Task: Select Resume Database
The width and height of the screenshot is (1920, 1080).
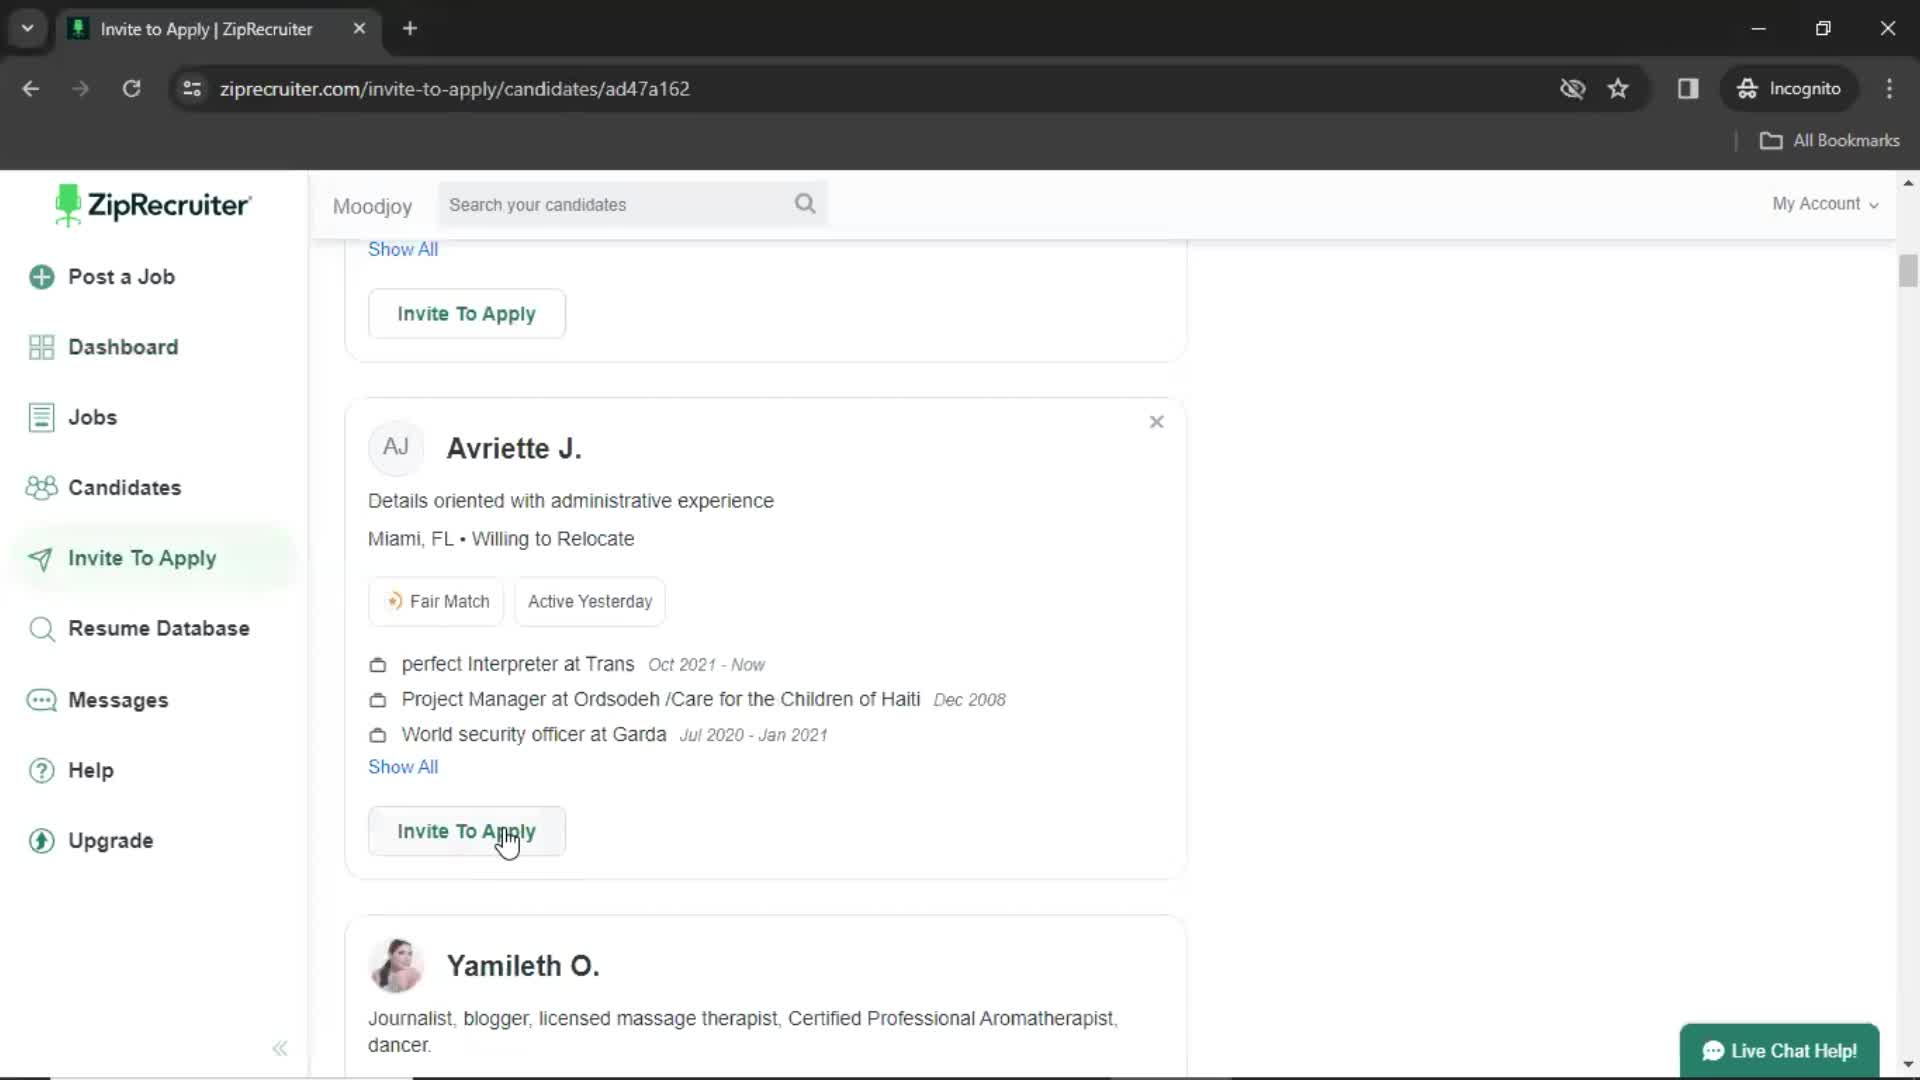Action: click(158, 628)
